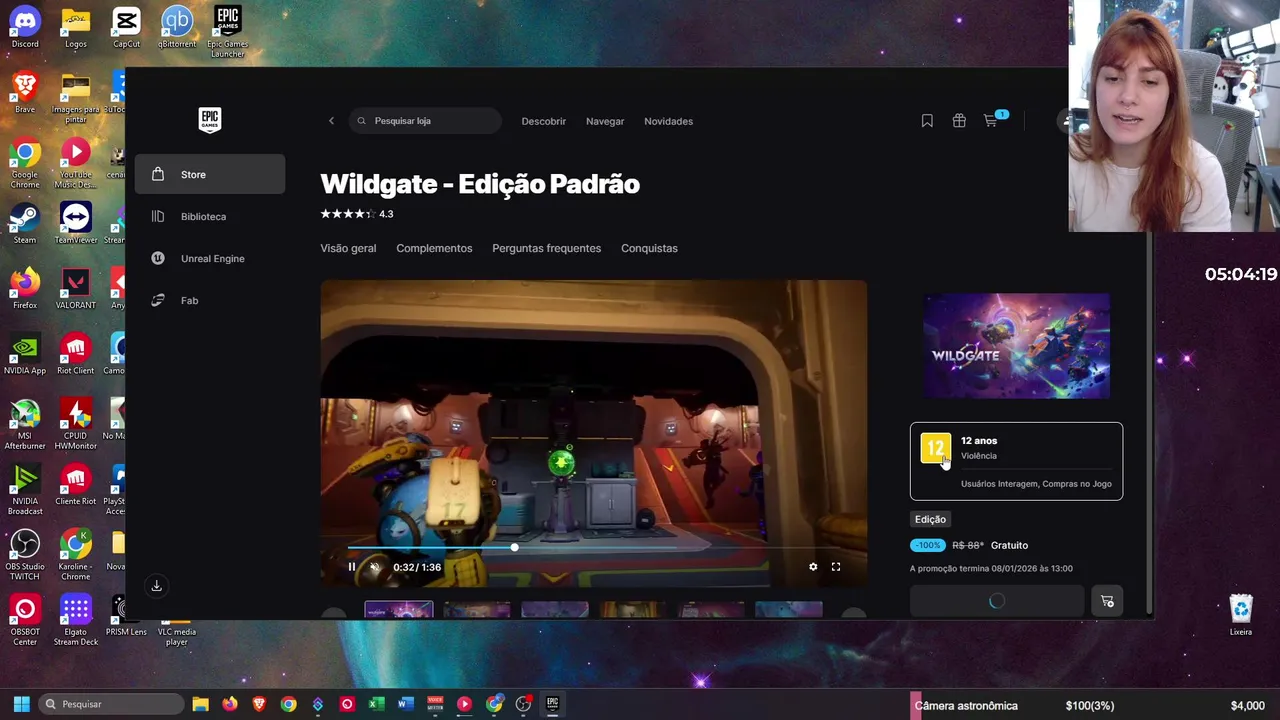Click the Gratuito price text
Screen dimensions: 1280x720
(x=1009, y=545)
